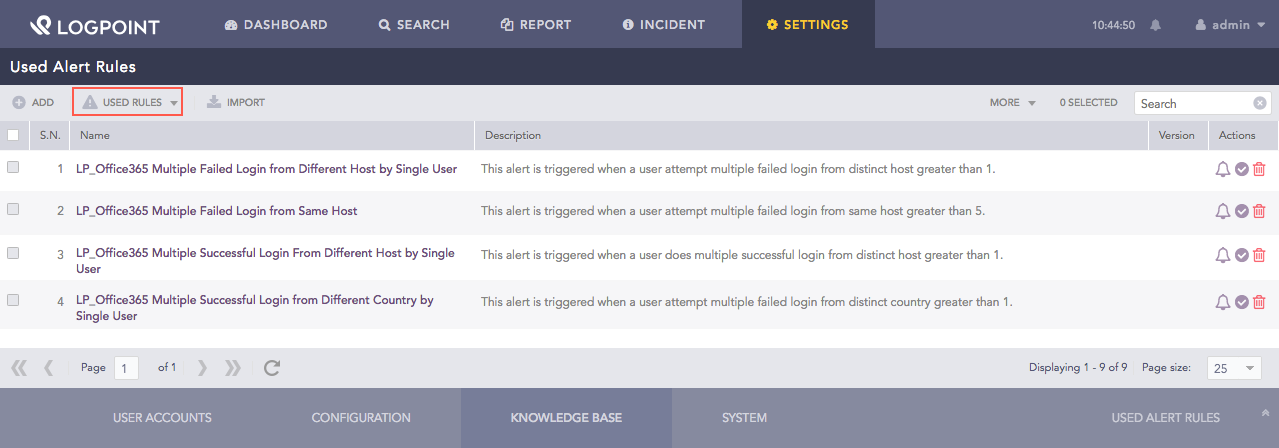Delete row 3 Successful Login Different Host rule
The width and height of the screenshot is (1279, 448).
pos(1259,255)
